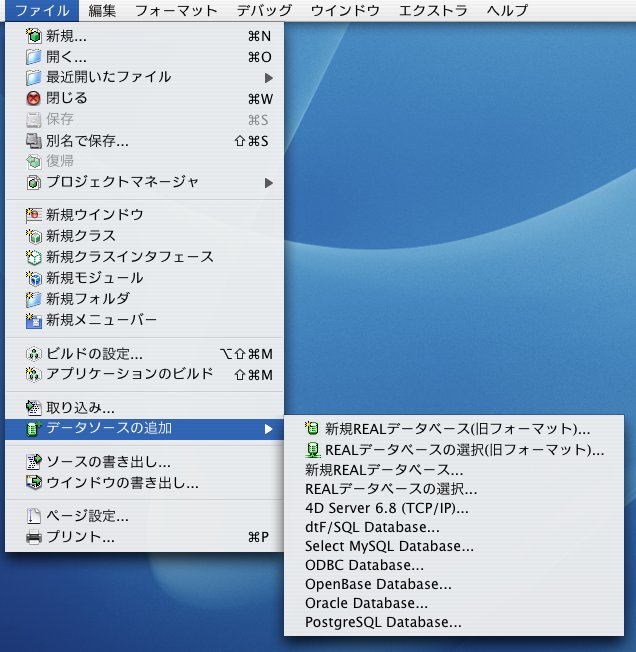Screen dimensions: 636x652
Task: Click the ⌘W shortcut beside 閉じる
Action: click(x=261, y=99)
